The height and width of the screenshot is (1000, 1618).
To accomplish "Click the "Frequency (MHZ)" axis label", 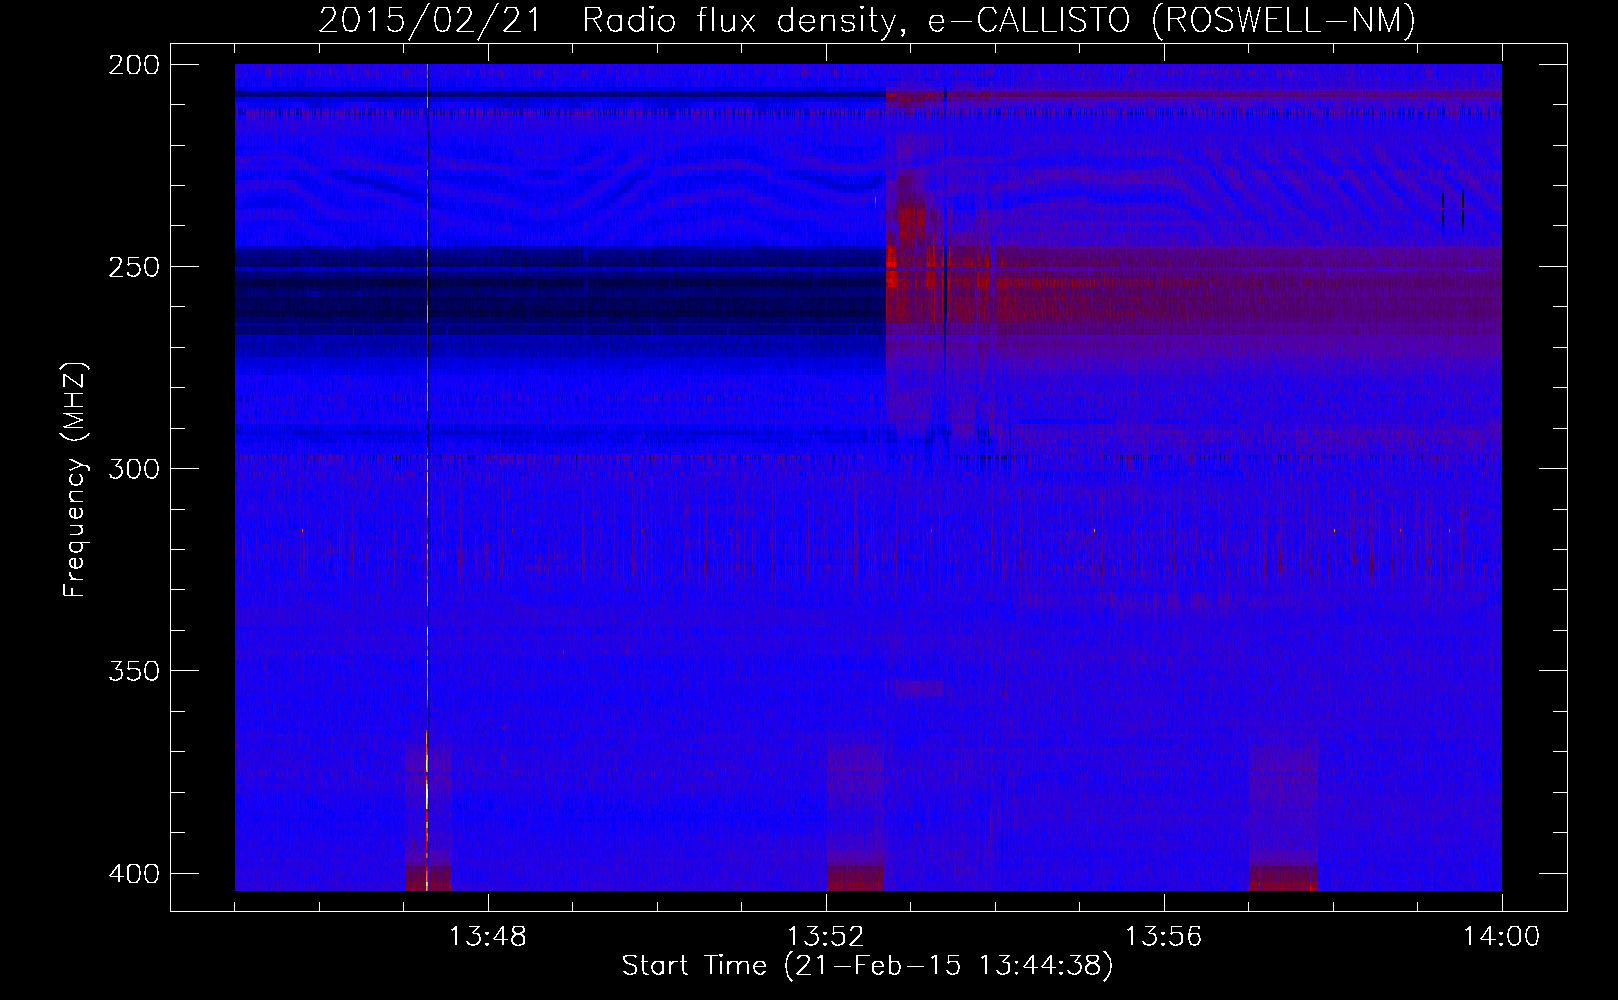I will [75, 480].
